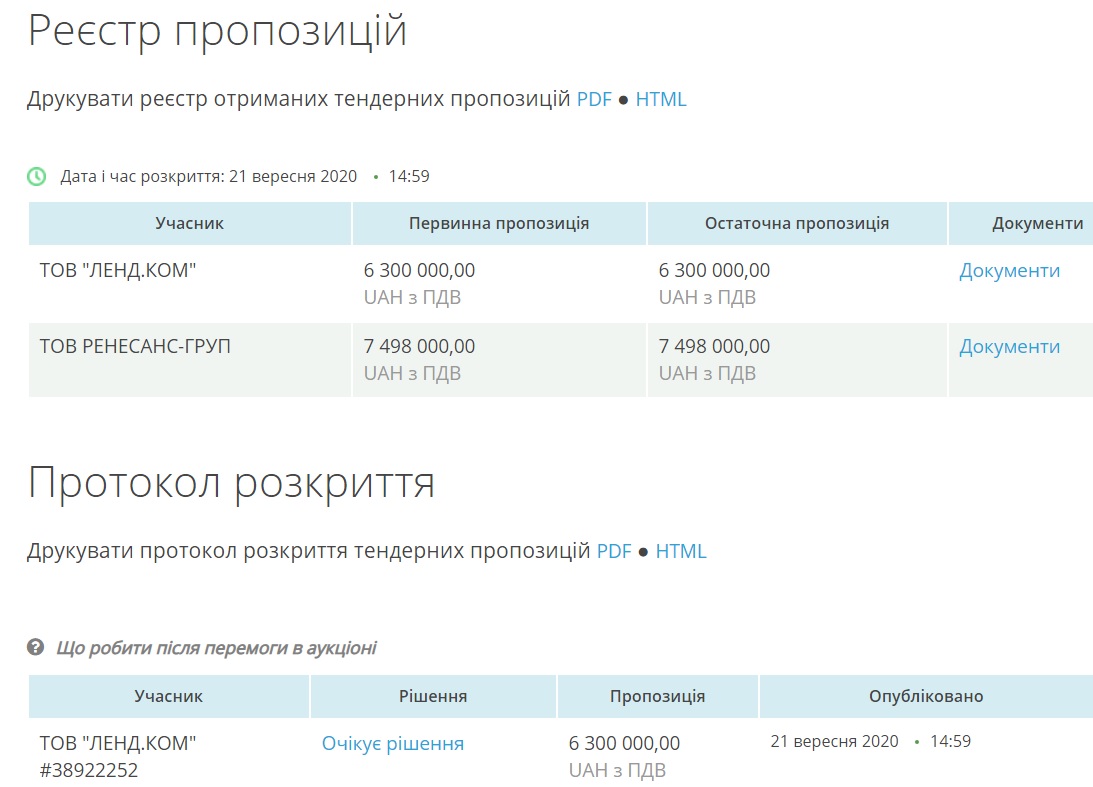Open Документи link for ТОВ "ЛЕНД.КОМ"

coord(1009,271)
